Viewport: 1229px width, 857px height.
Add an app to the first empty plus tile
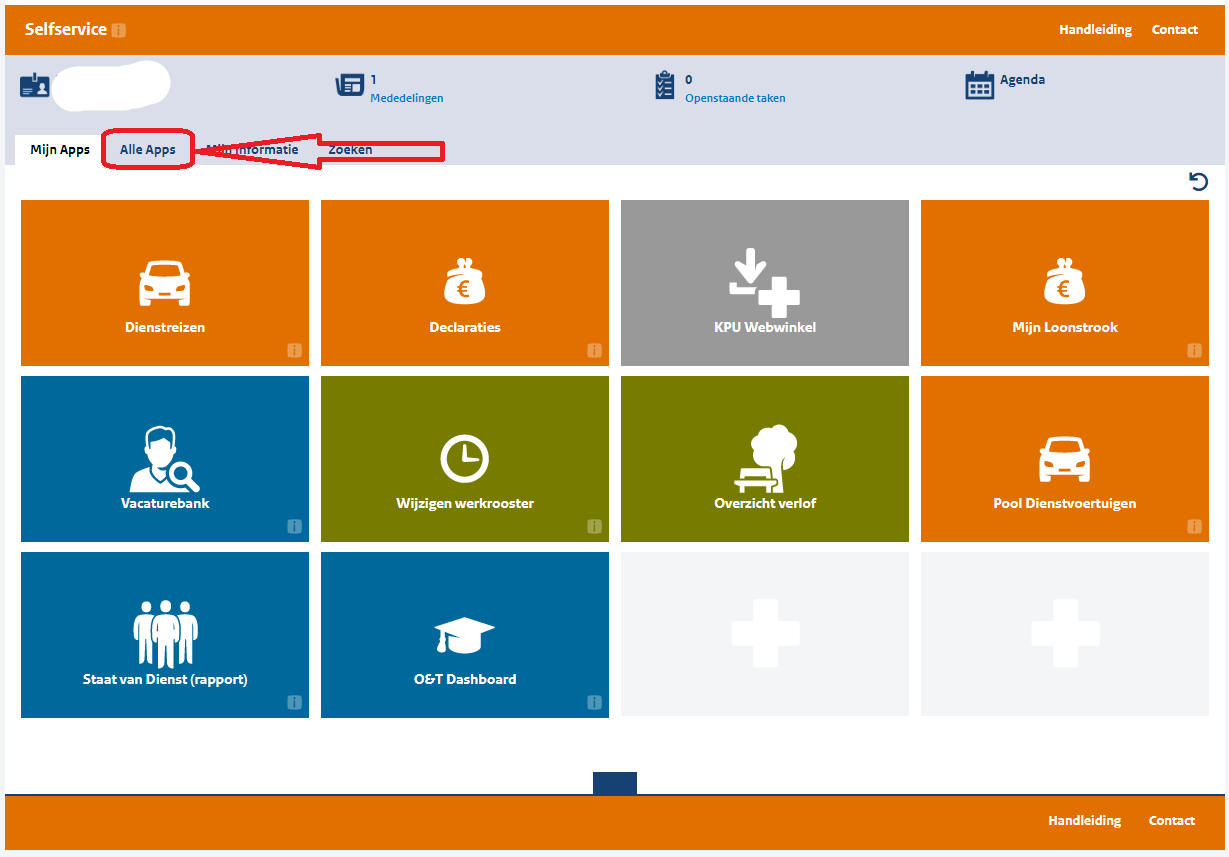(x=764, y=634)
